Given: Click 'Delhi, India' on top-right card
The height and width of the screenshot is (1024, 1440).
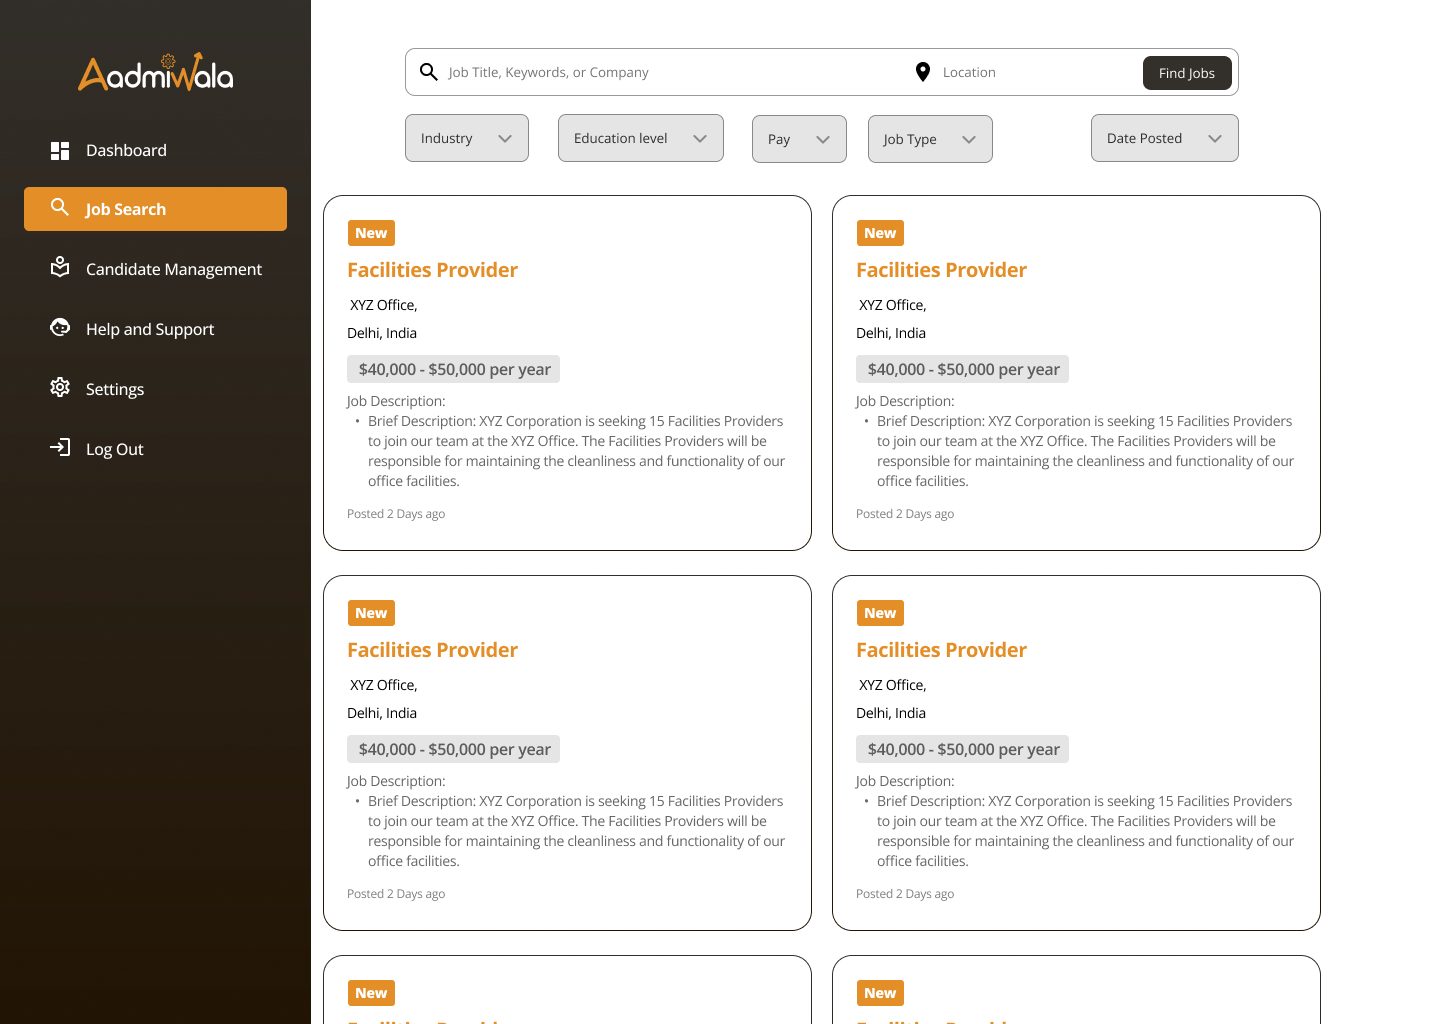Looking at the screenshot, I should (891, 333).
